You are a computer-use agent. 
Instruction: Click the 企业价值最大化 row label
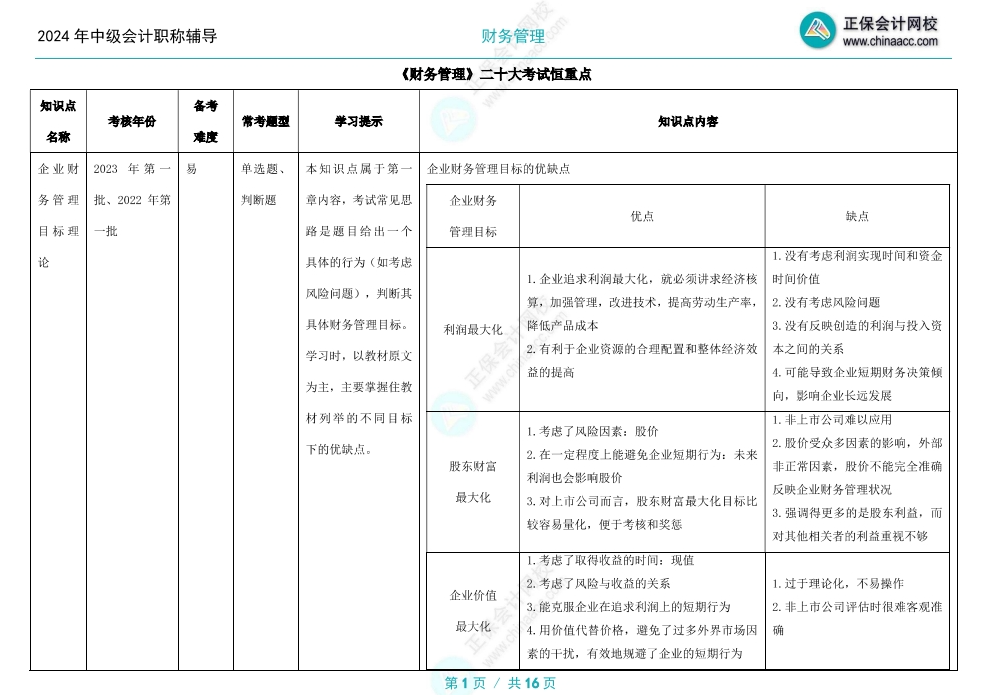click(471, 608)
